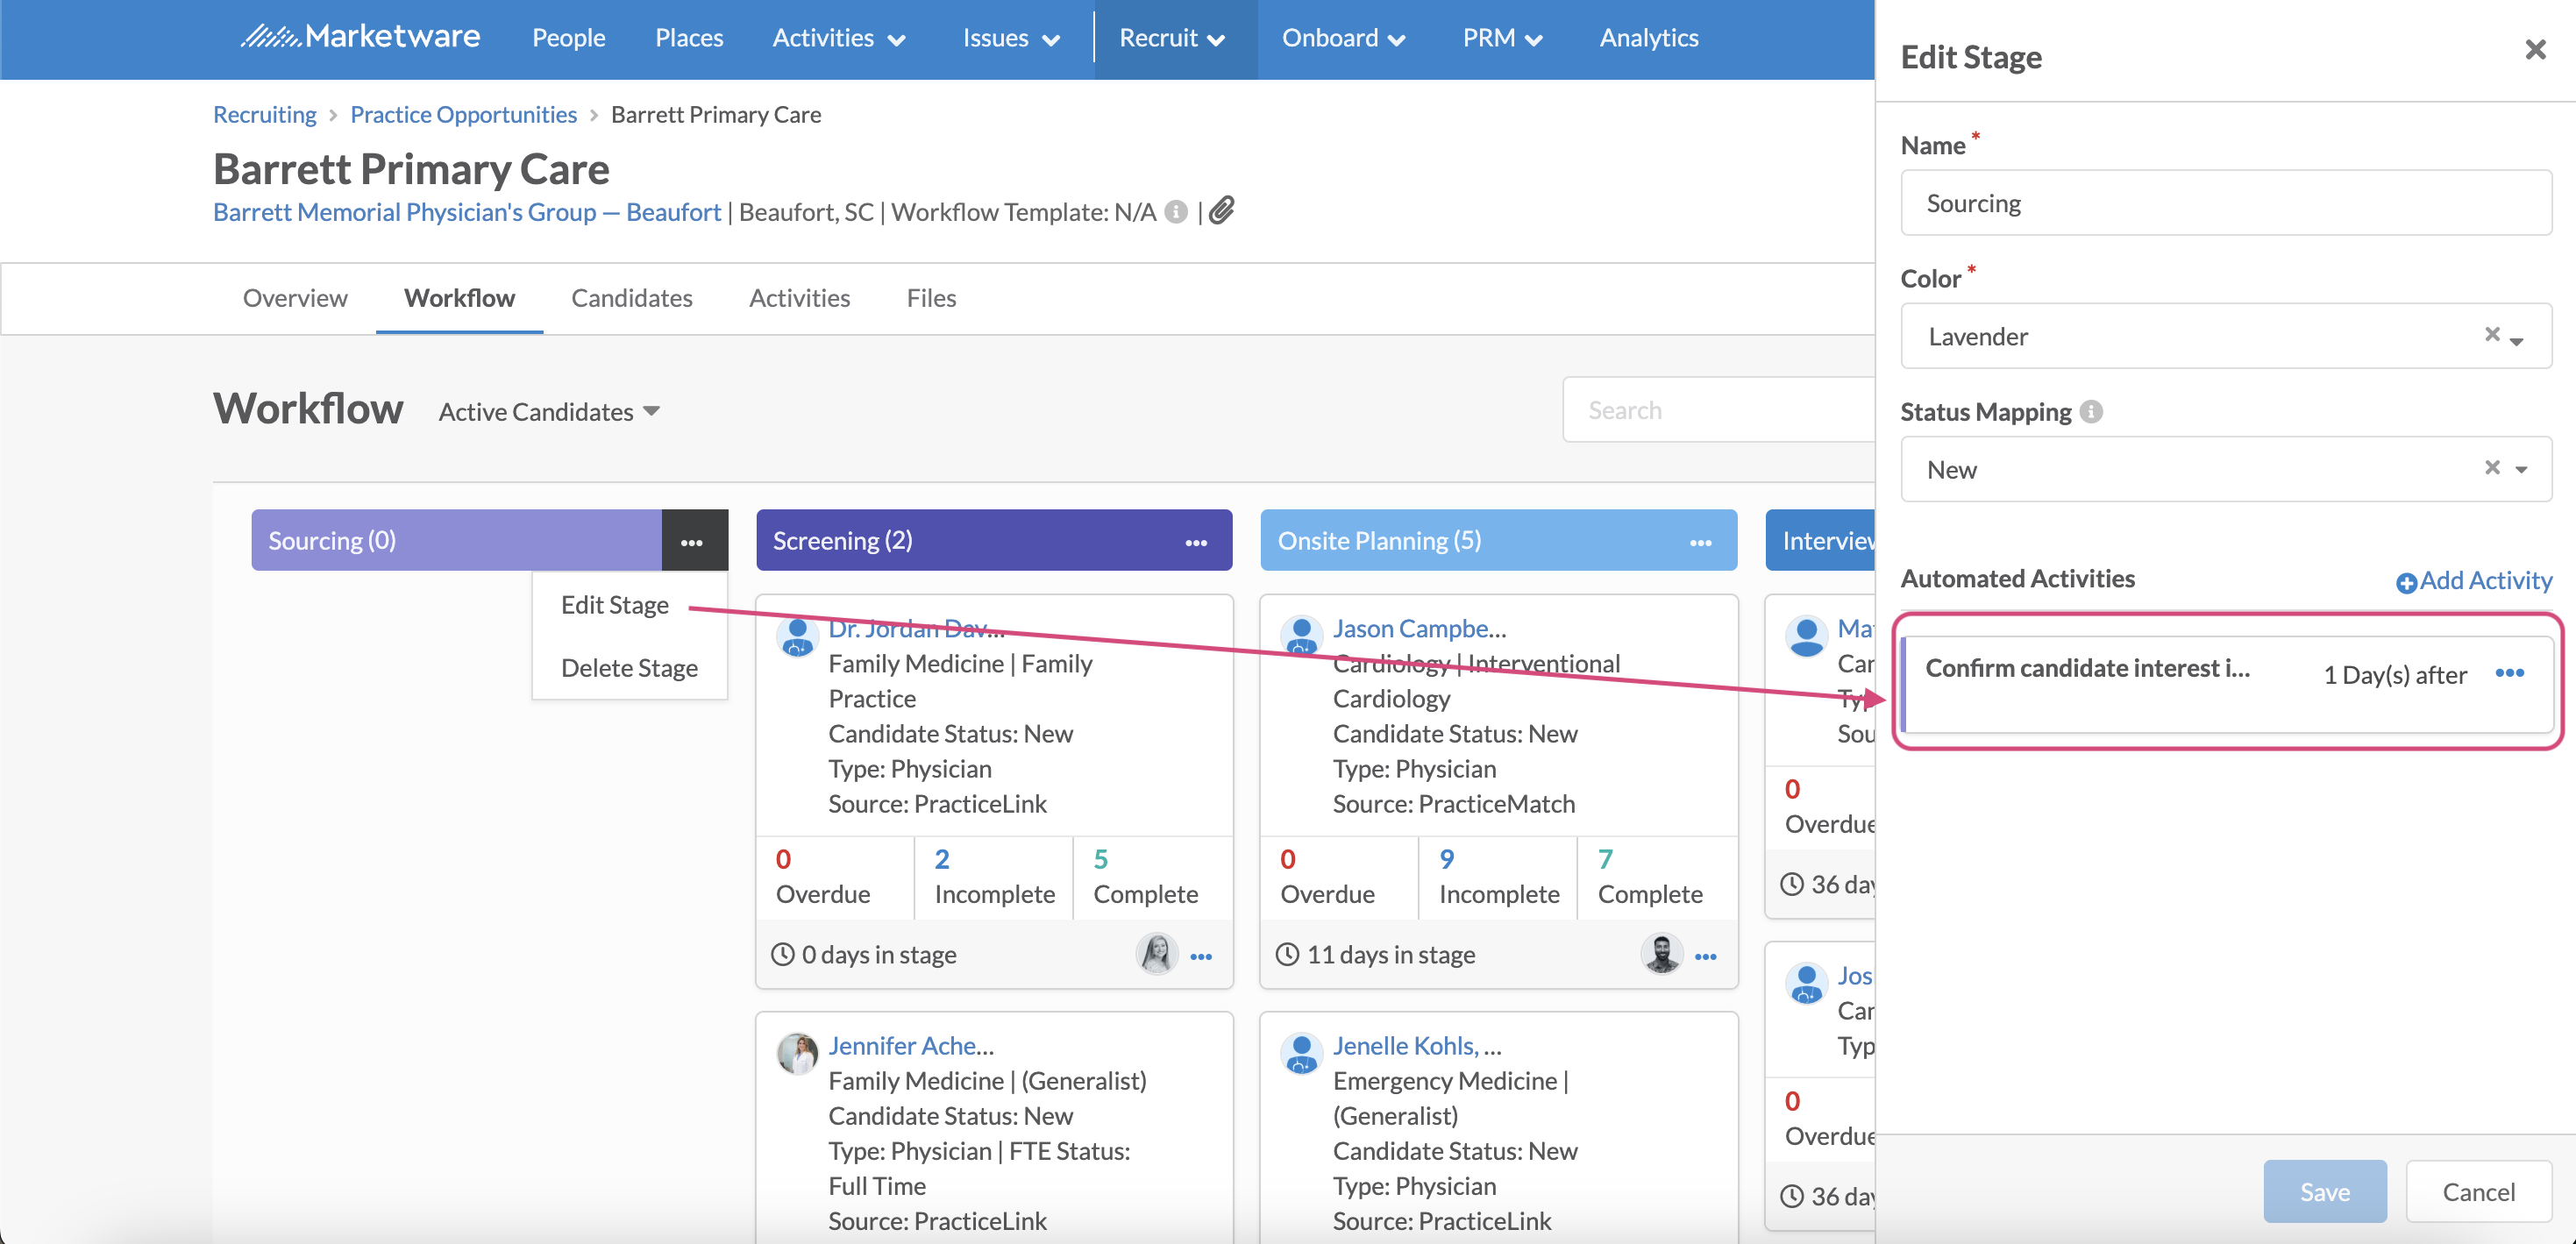Click the Screening (2) stage header
This screenshot has width=2576, height=1244.
coord(993,541)
